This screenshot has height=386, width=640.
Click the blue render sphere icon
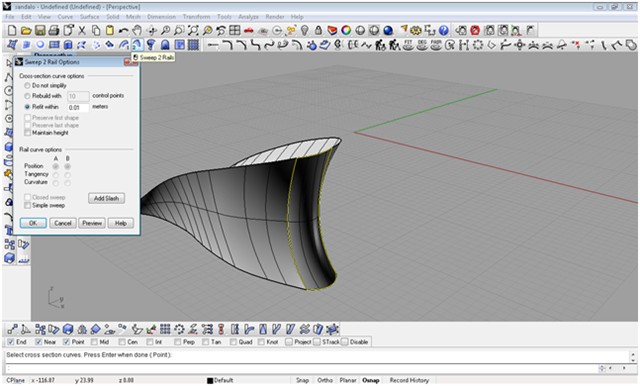(x=388, y=30)
